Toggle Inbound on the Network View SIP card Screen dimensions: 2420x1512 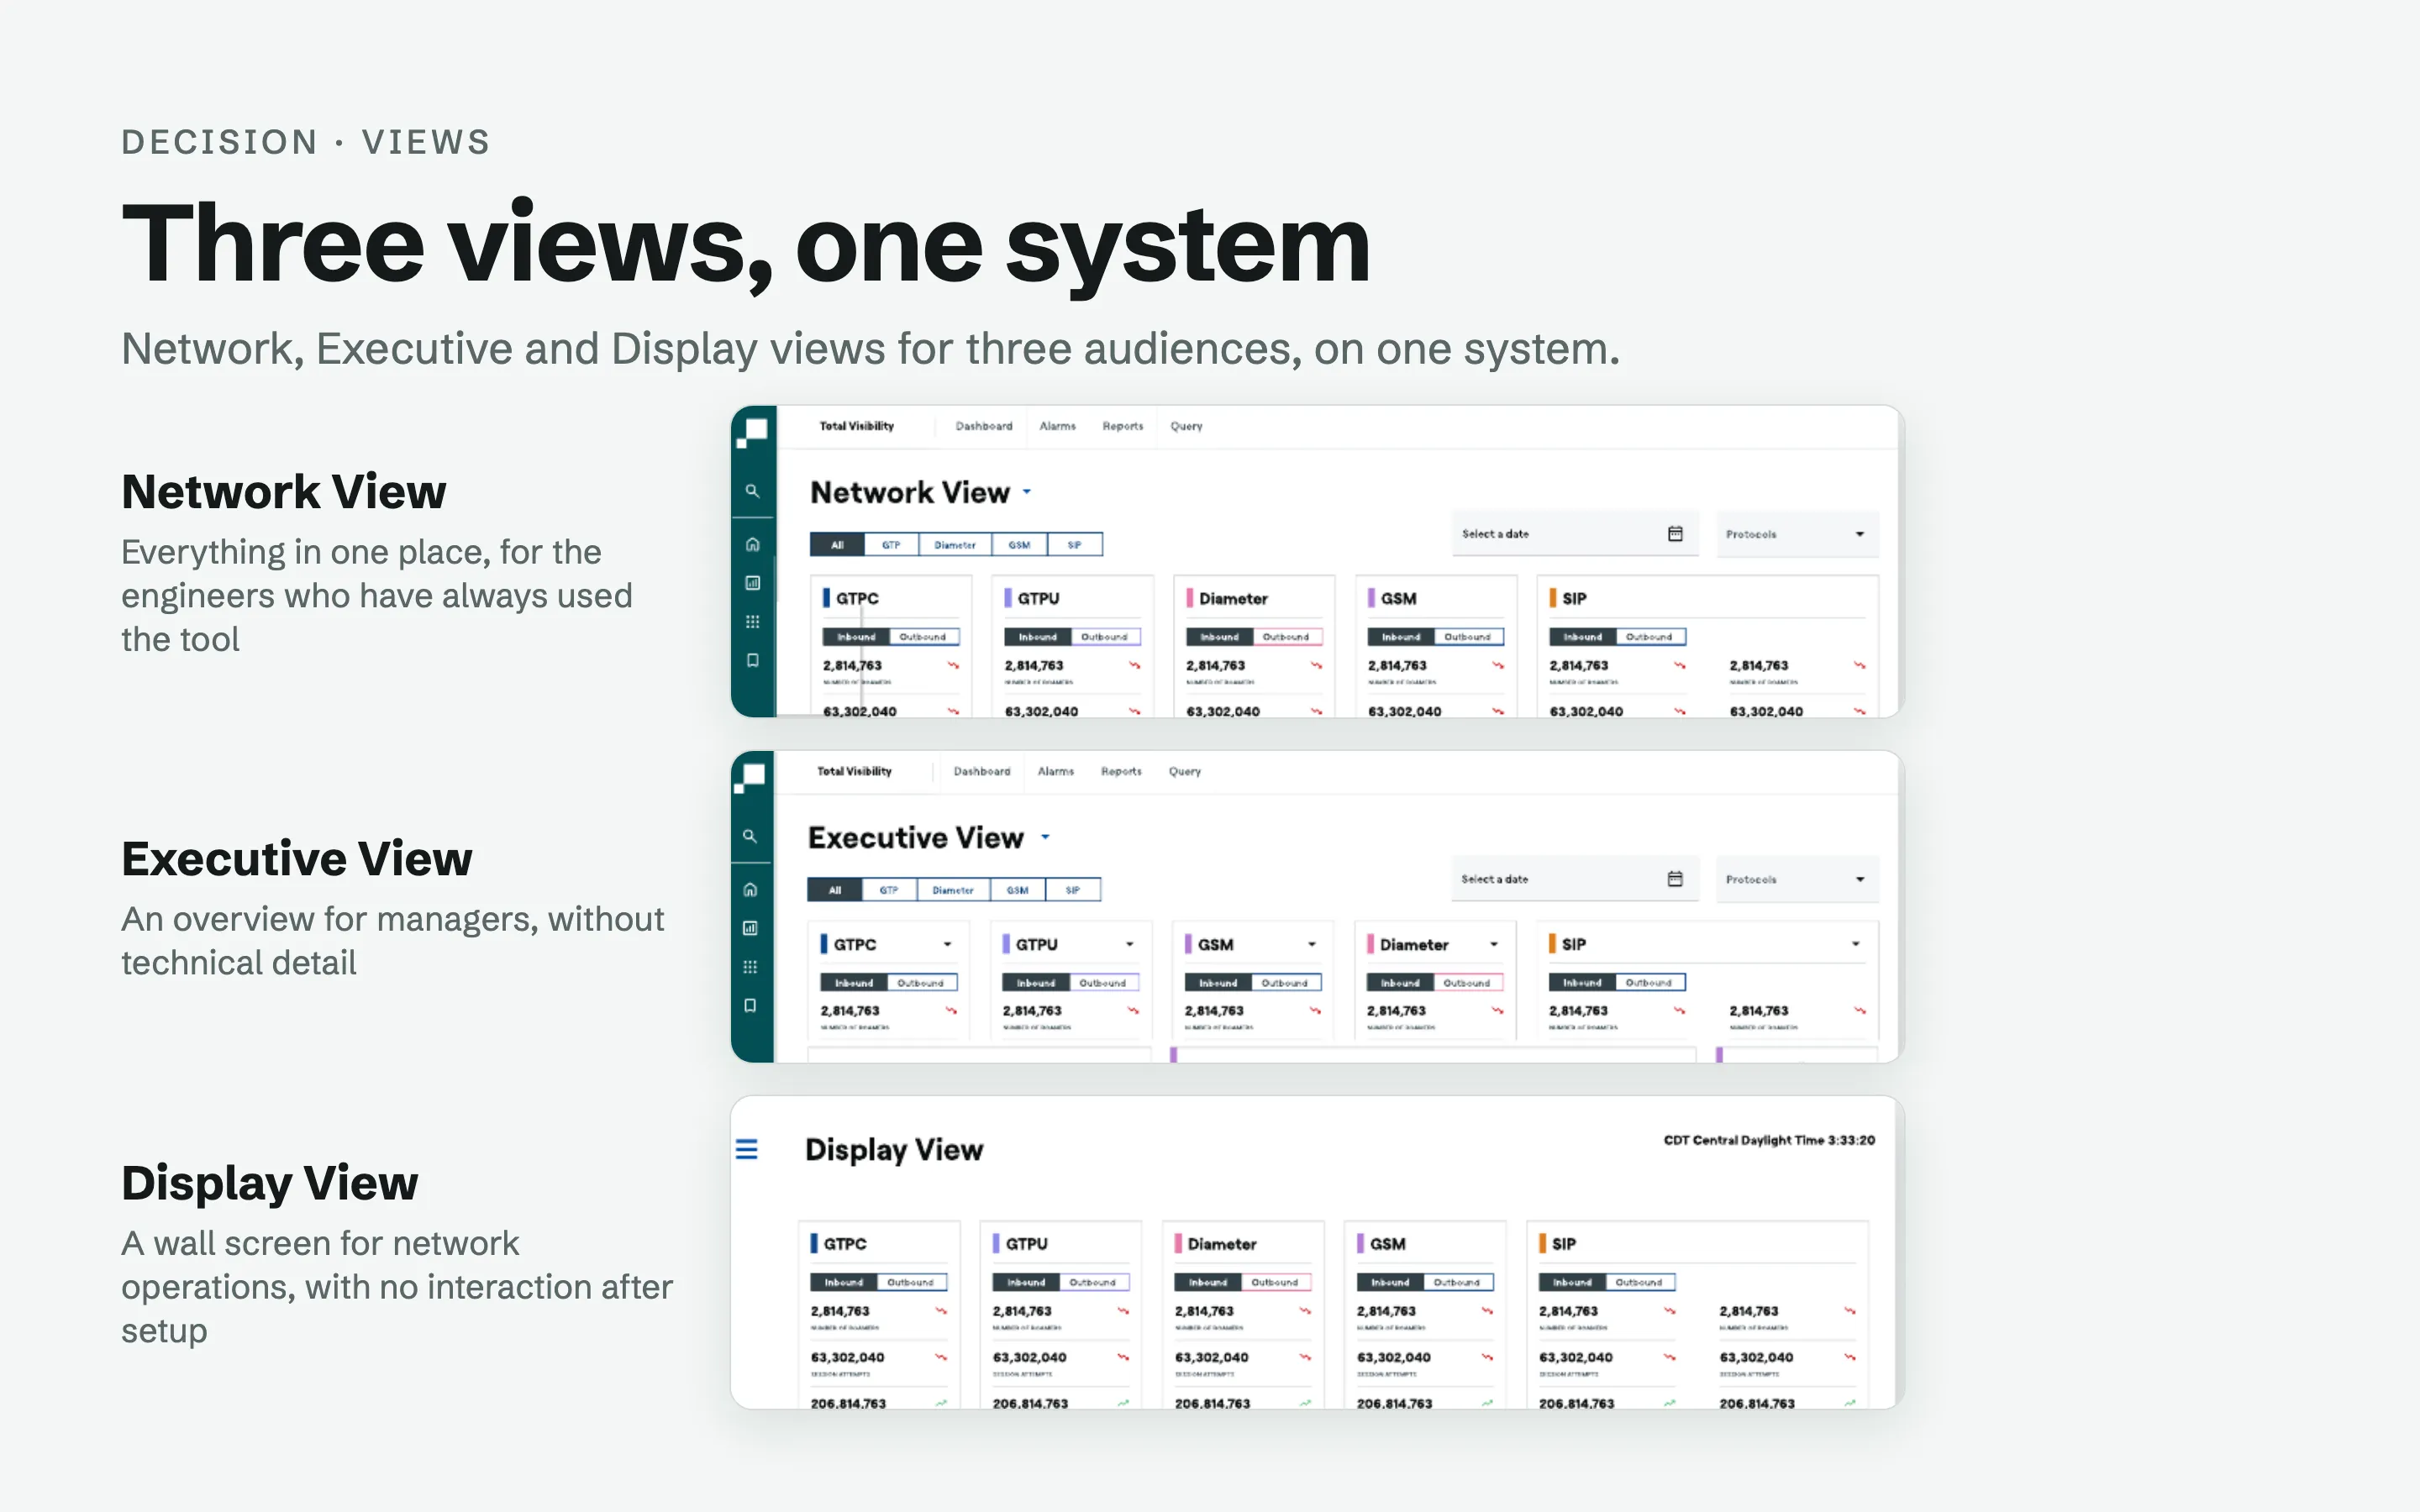1582,637
